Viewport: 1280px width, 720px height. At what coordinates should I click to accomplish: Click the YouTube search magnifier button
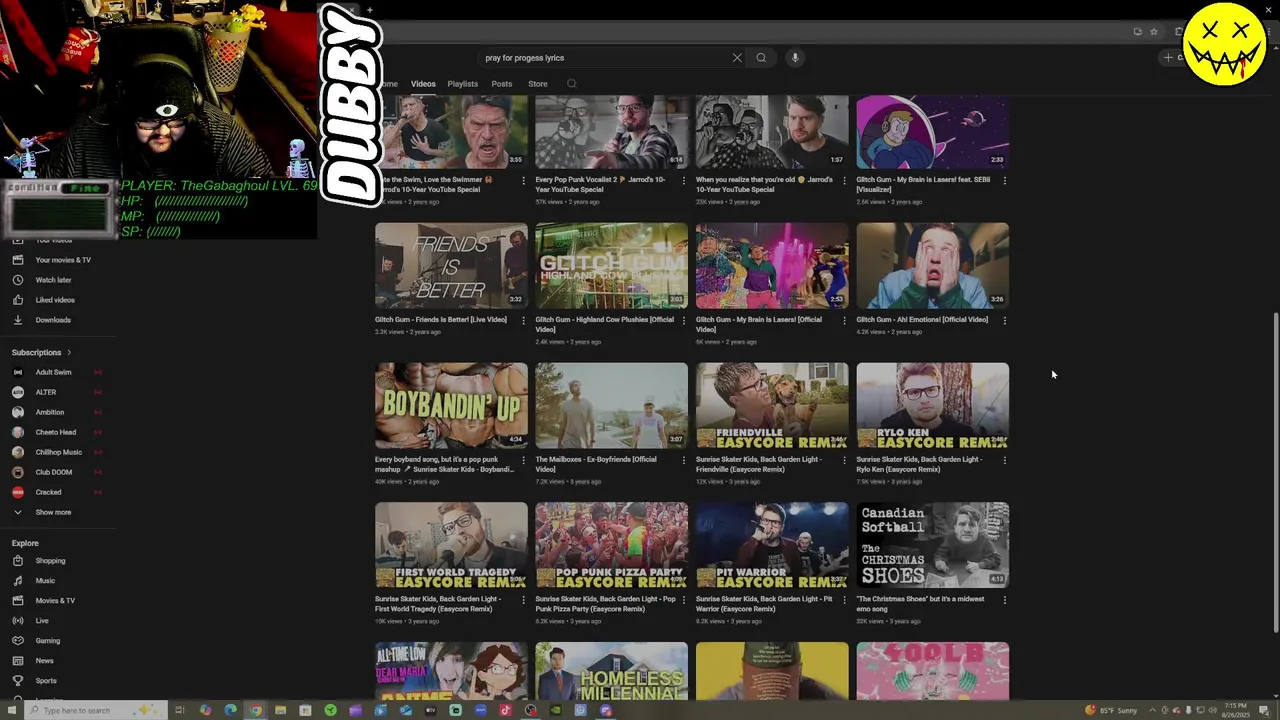pyautogui.click(x=761, y=58)
